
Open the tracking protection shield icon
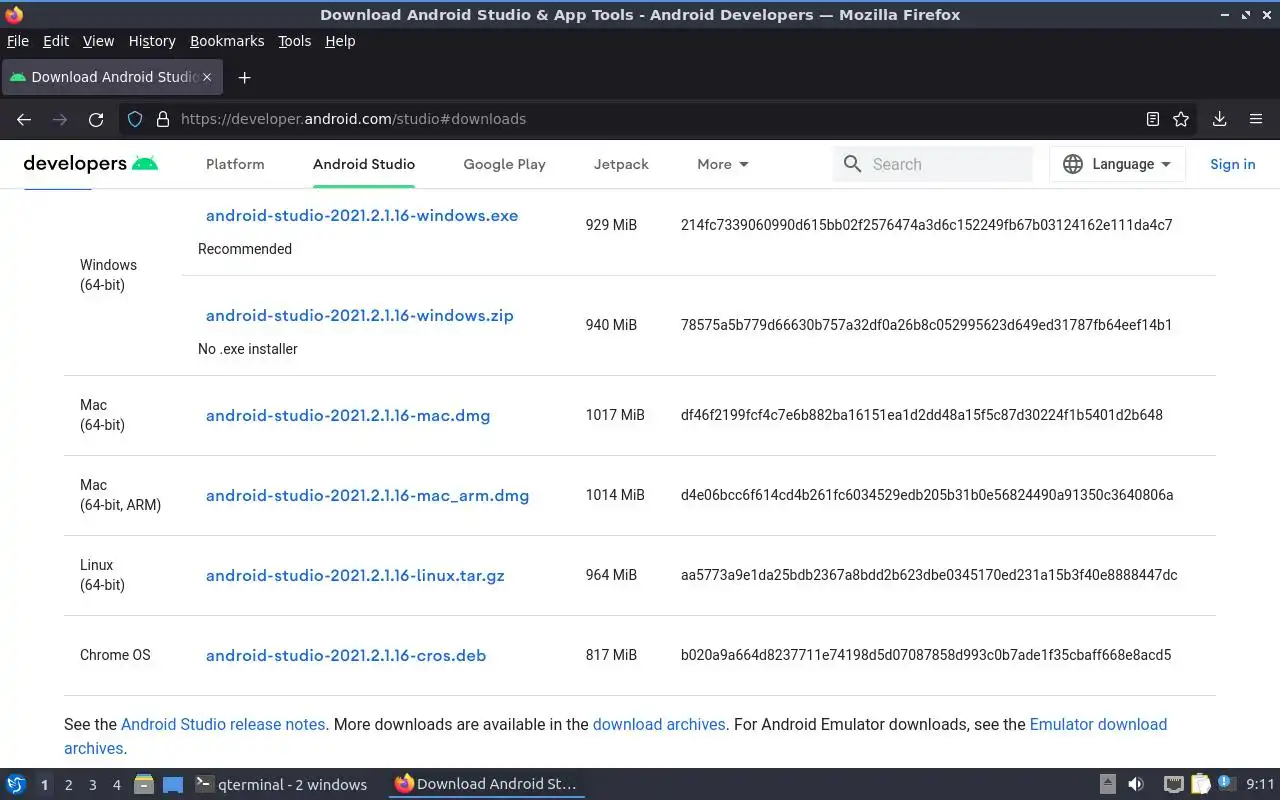click(x=135, y=119)
